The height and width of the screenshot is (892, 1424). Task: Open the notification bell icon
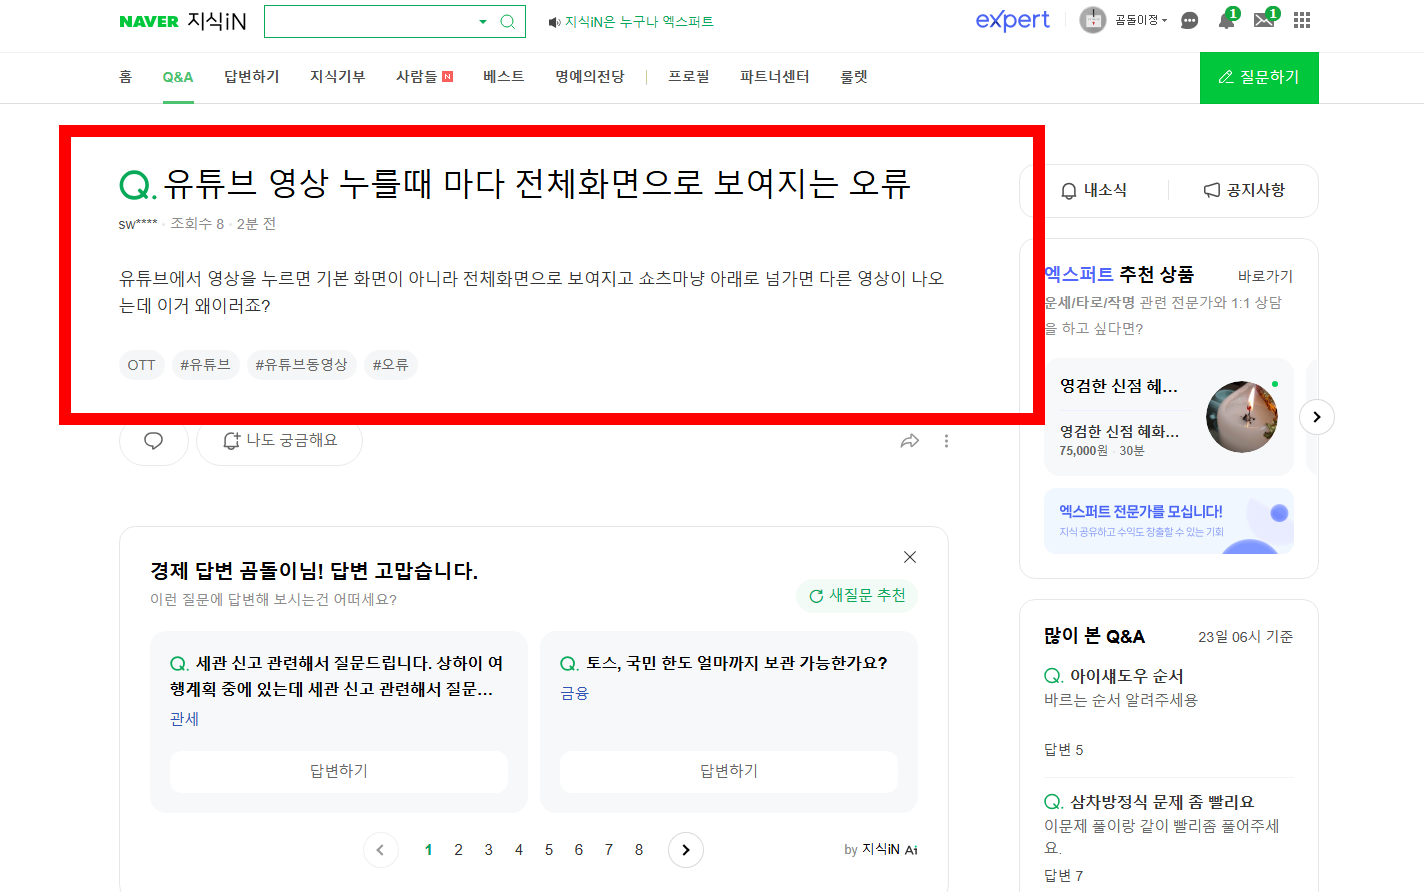(1226, 20)
